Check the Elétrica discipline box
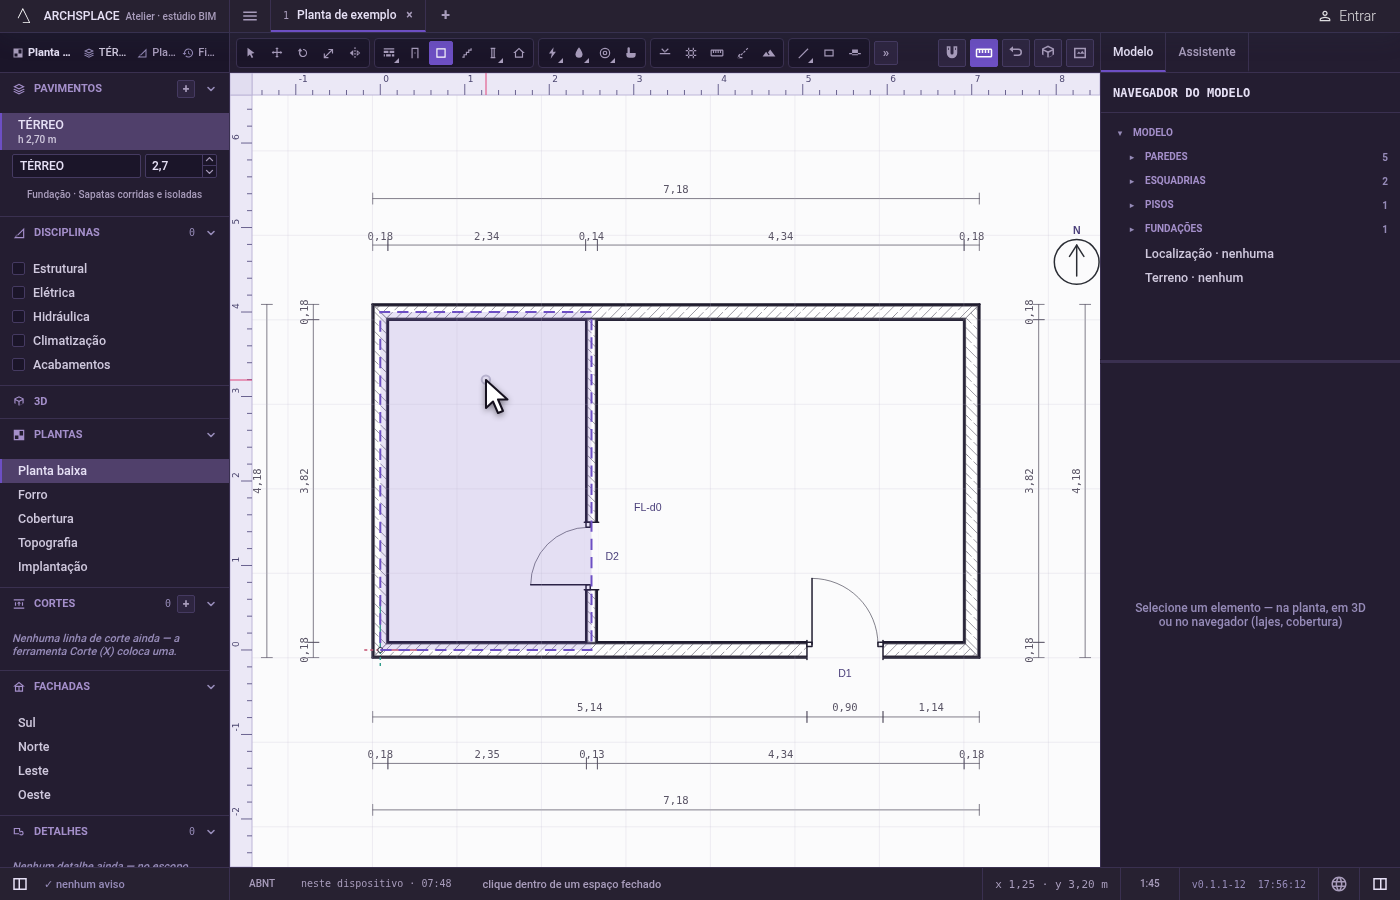The width and height of the screenshot is (1400, 900). click(x=18, y=293)
